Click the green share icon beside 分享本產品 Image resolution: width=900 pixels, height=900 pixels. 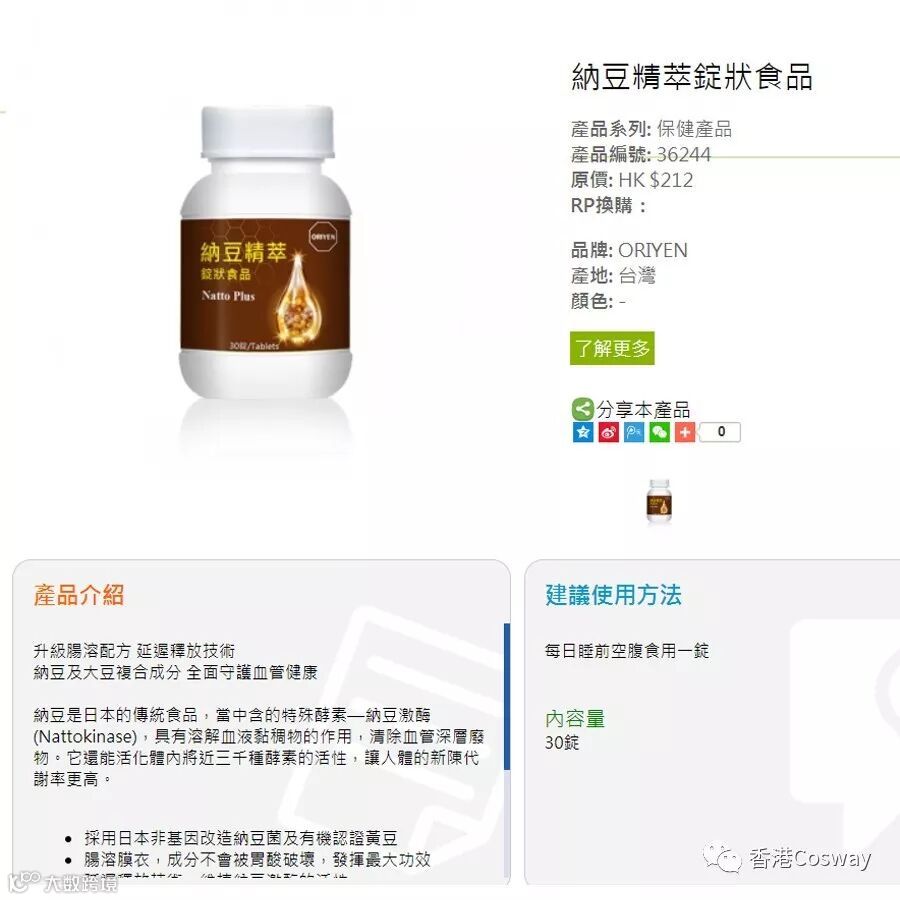tap(583, 409)
